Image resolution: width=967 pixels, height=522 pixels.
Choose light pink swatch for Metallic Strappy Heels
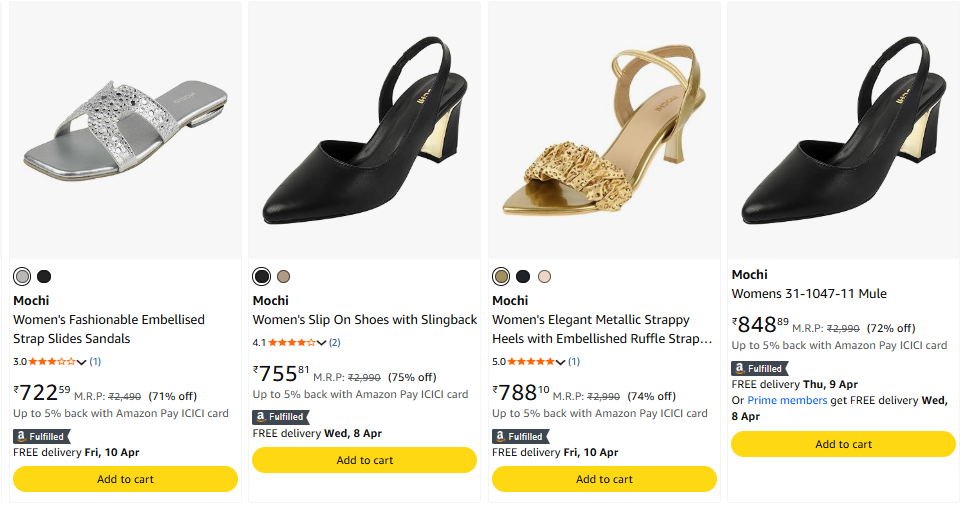coord(544,277)
